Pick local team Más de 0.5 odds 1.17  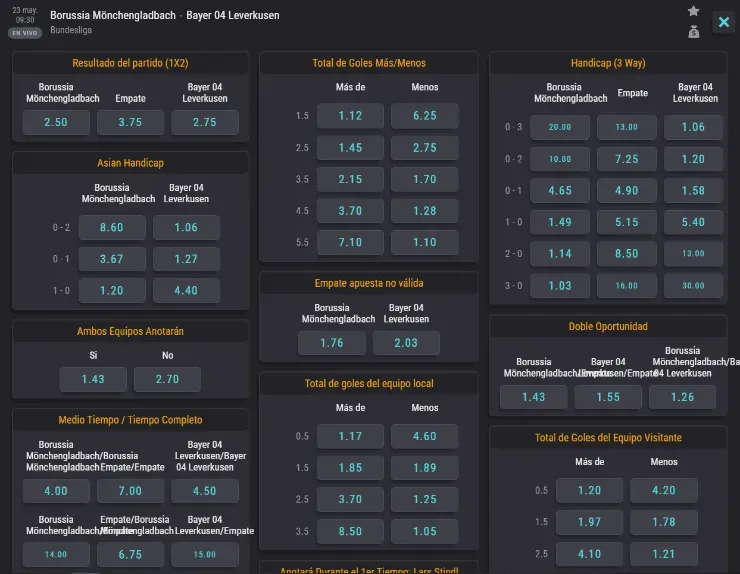[x=350, y=436]
